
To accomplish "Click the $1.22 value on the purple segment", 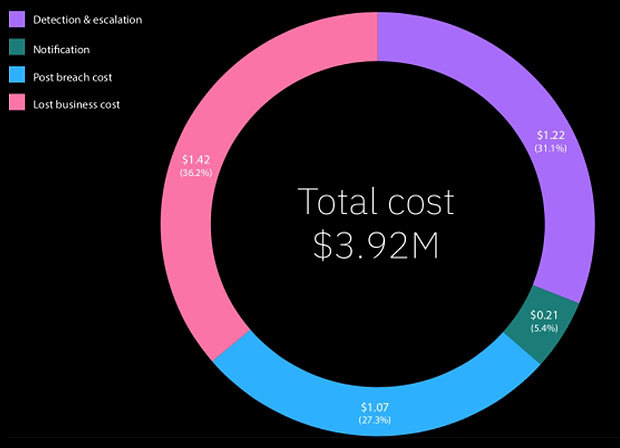I will pos(550,135).
